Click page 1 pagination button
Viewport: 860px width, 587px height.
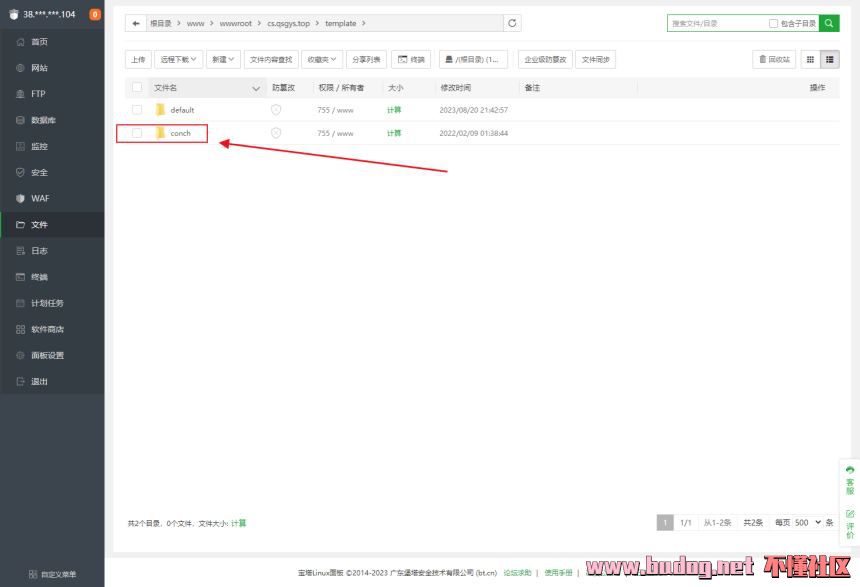(665, 522)
